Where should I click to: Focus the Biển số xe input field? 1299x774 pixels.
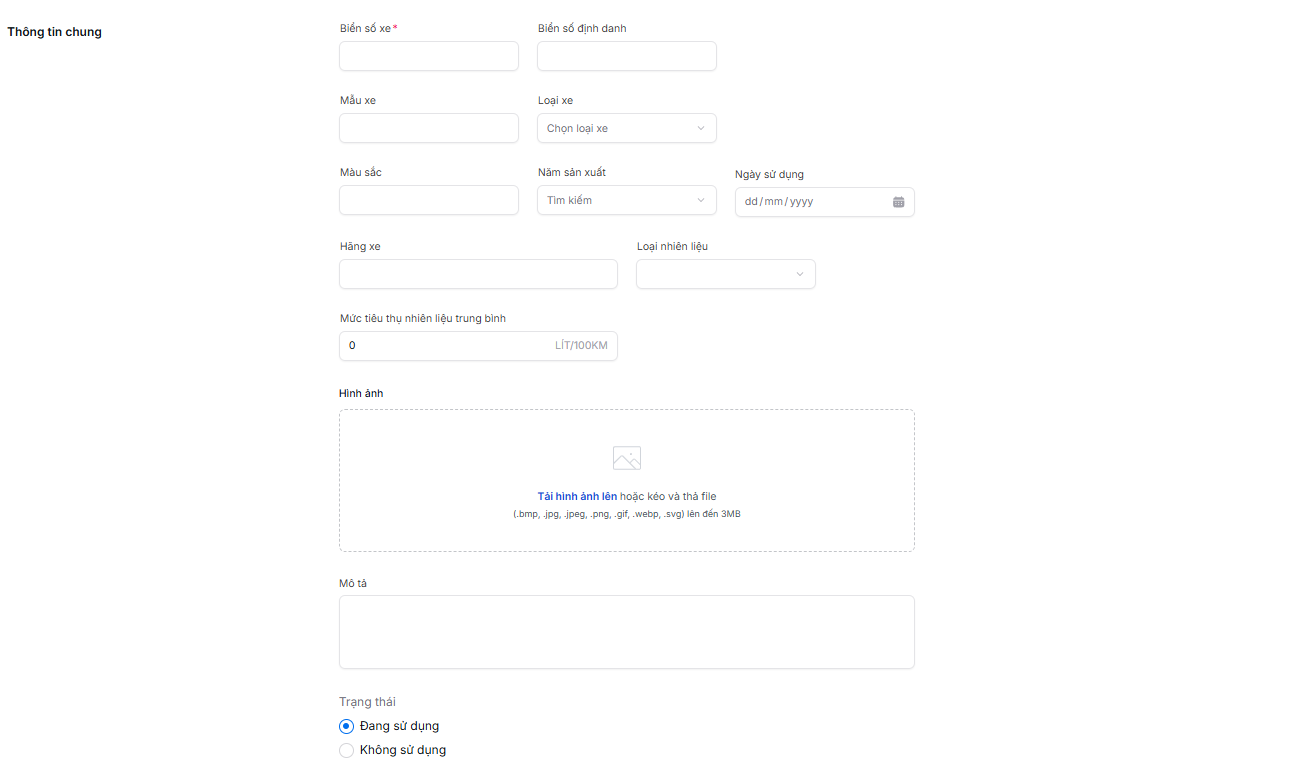point(428,56)
